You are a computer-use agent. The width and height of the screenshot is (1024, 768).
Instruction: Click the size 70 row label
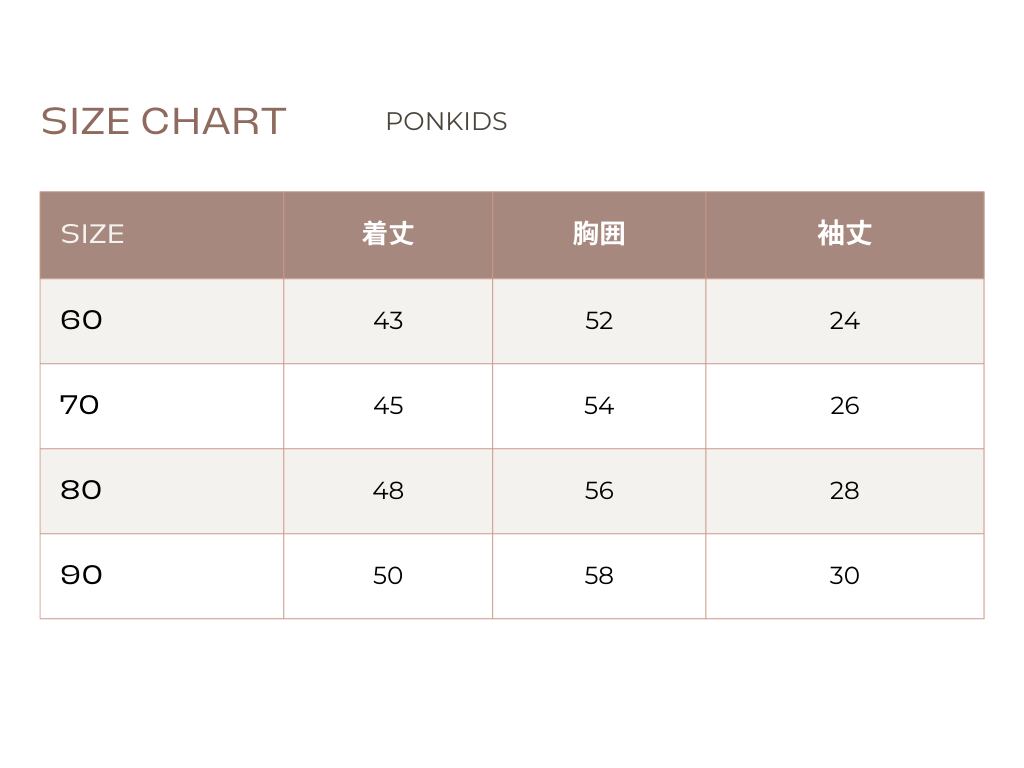click(x=80, y=405)
